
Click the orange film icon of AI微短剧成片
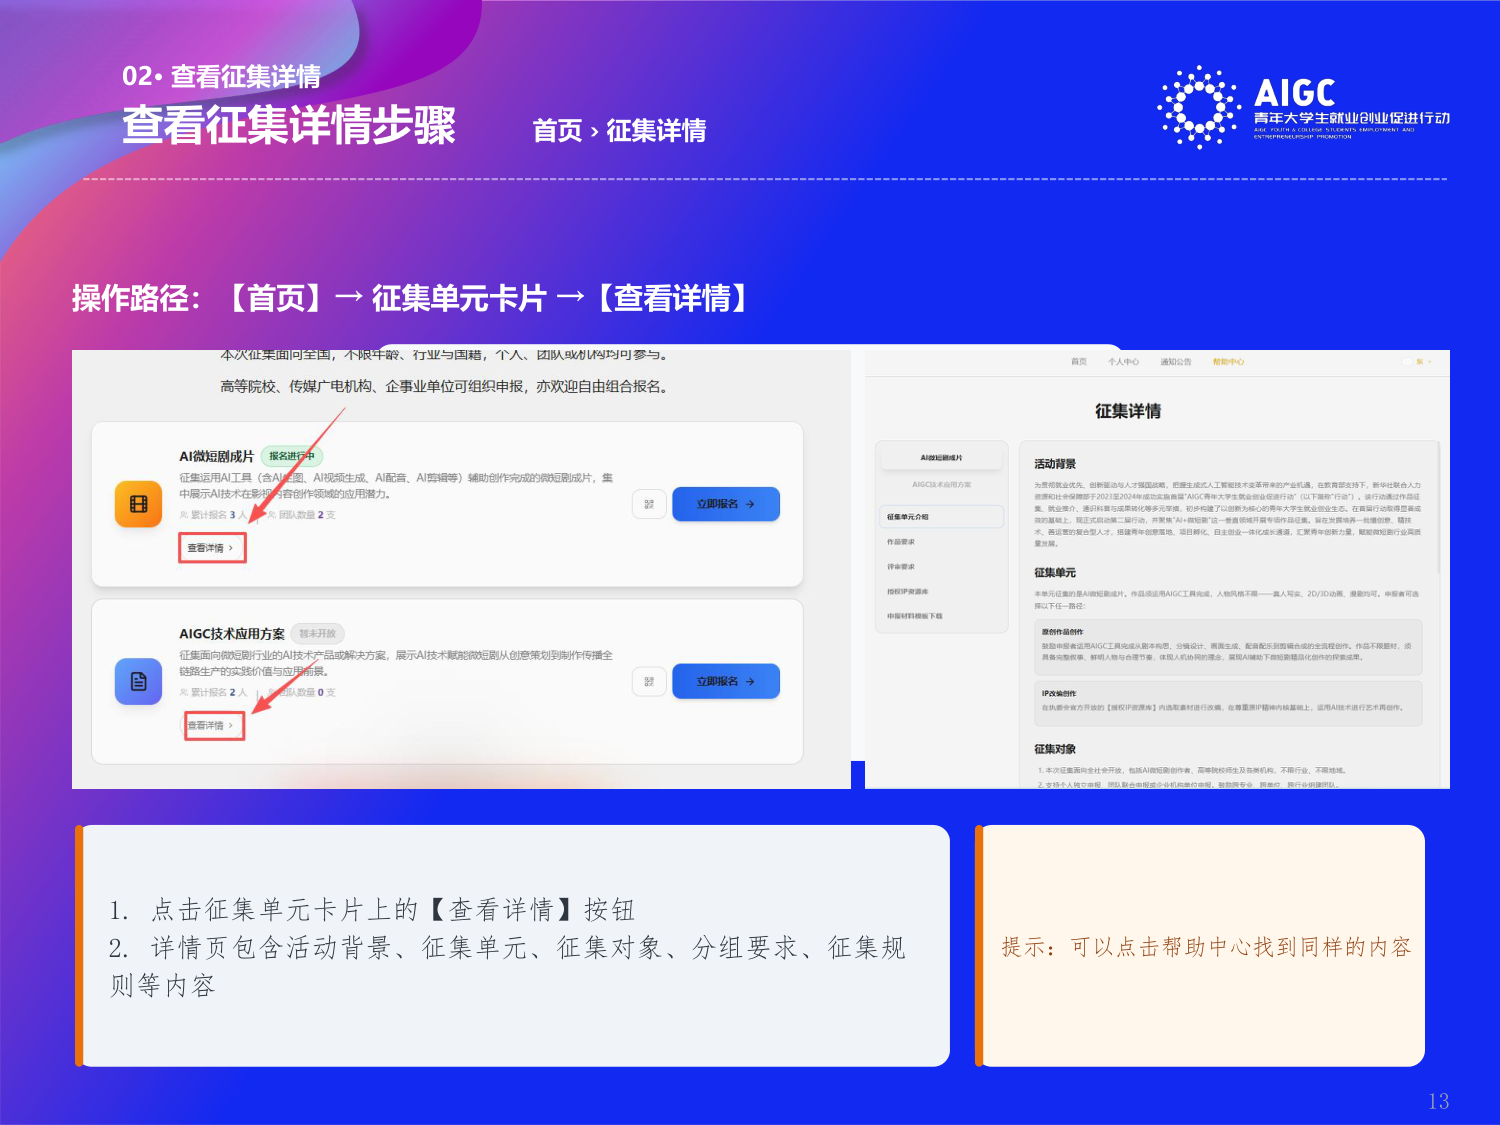(x=138, y=504)
